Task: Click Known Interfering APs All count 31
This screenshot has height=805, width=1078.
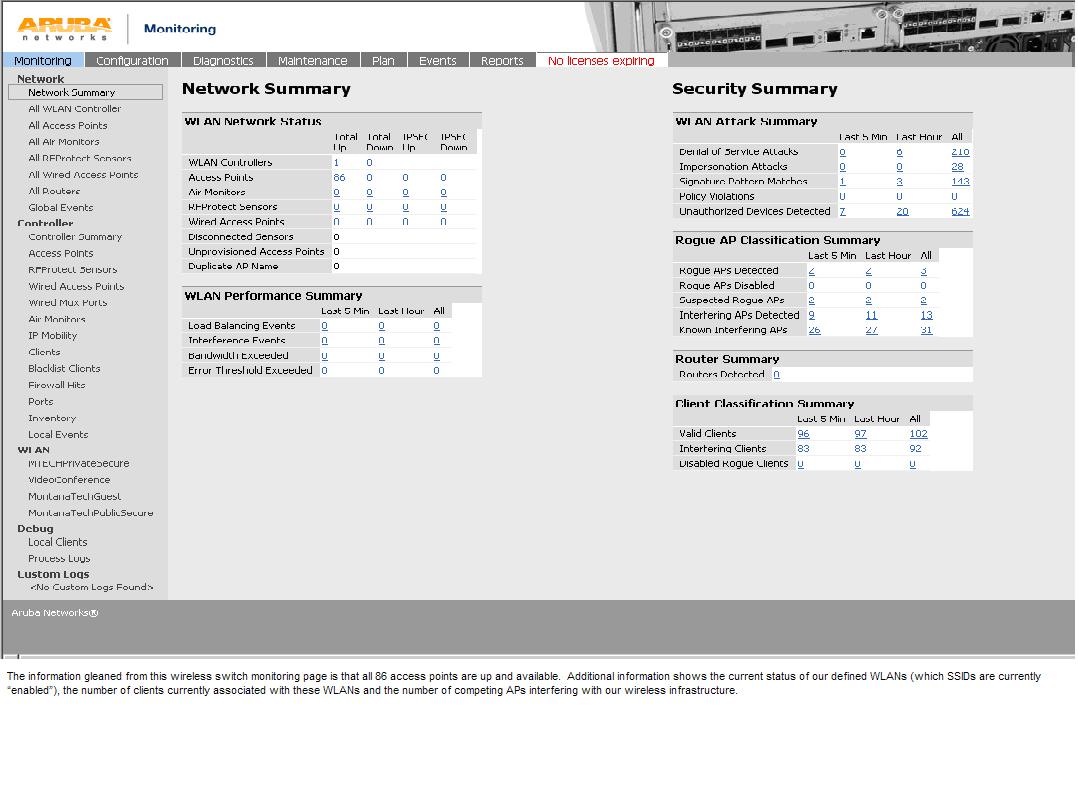Action: (927, 330)
